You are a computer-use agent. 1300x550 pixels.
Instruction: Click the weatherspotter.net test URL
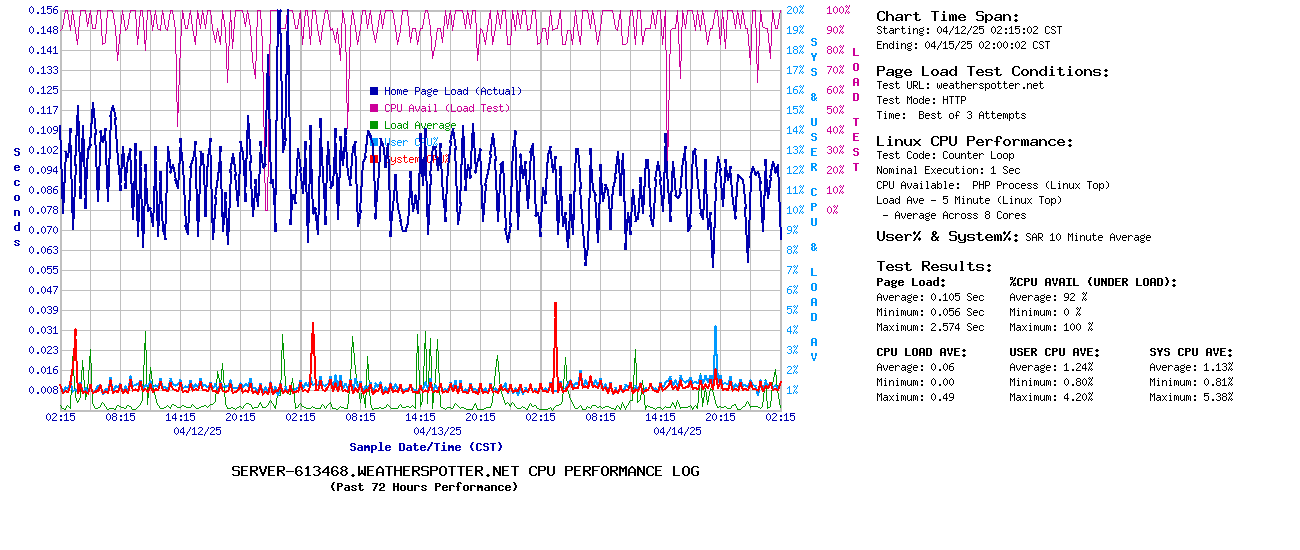pyautogui.click(x=989, y=85)
